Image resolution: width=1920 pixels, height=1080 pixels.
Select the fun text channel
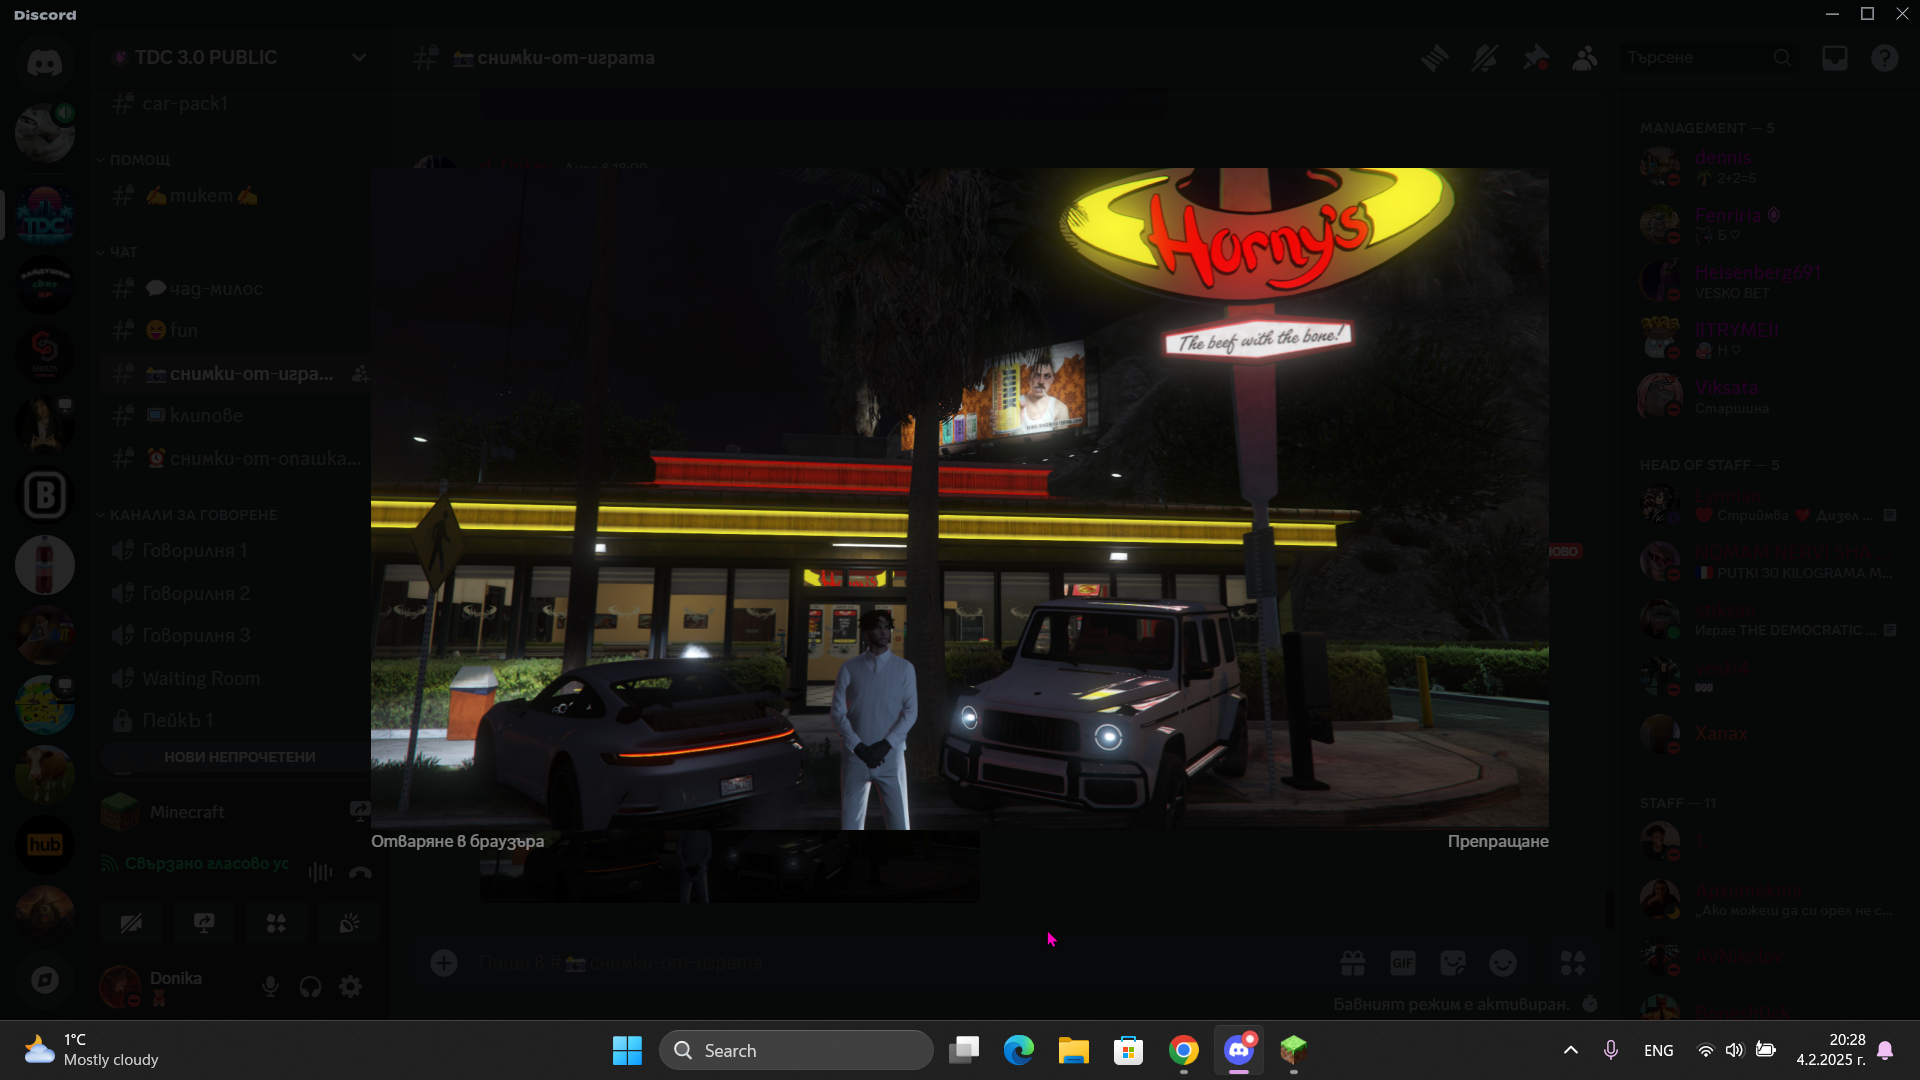183,330
